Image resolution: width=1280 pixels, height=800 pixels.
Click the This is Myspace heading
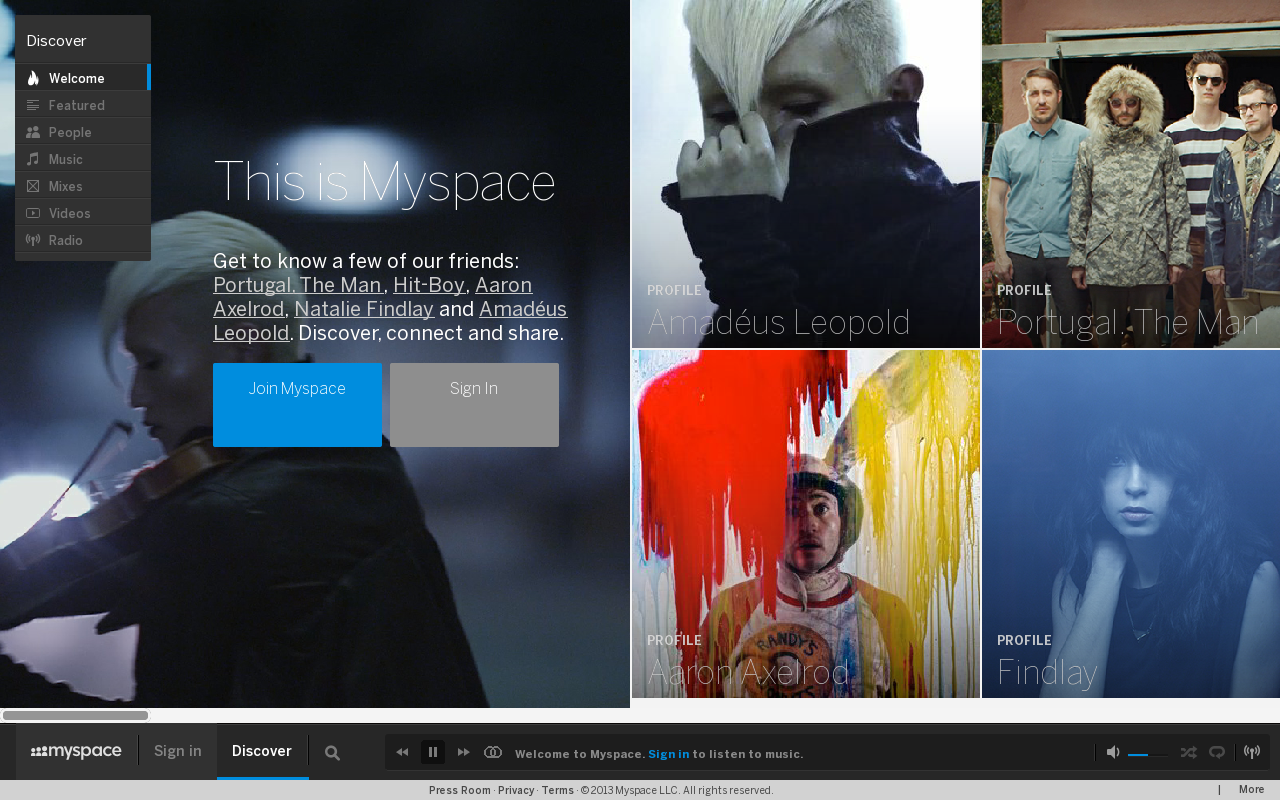click(x=384, y=182)
